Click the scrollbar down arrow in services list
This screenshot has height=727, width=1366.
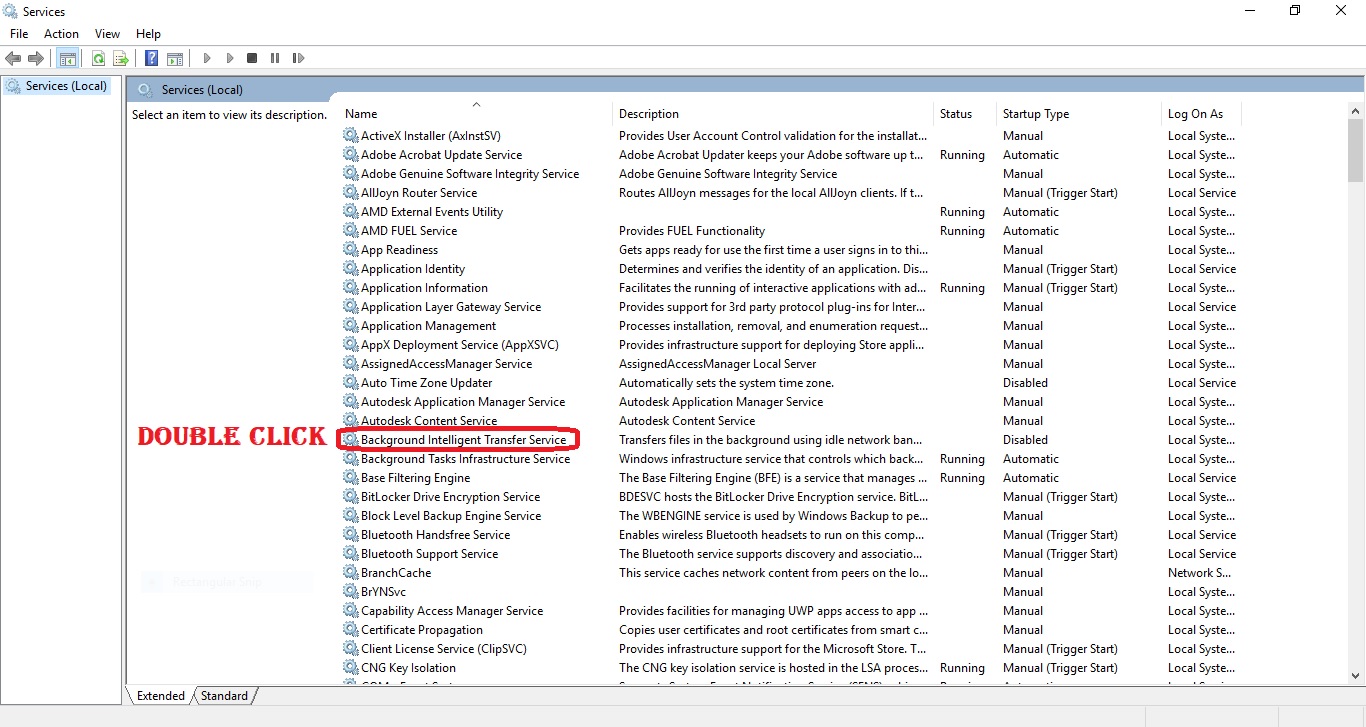pos(1355,675)
